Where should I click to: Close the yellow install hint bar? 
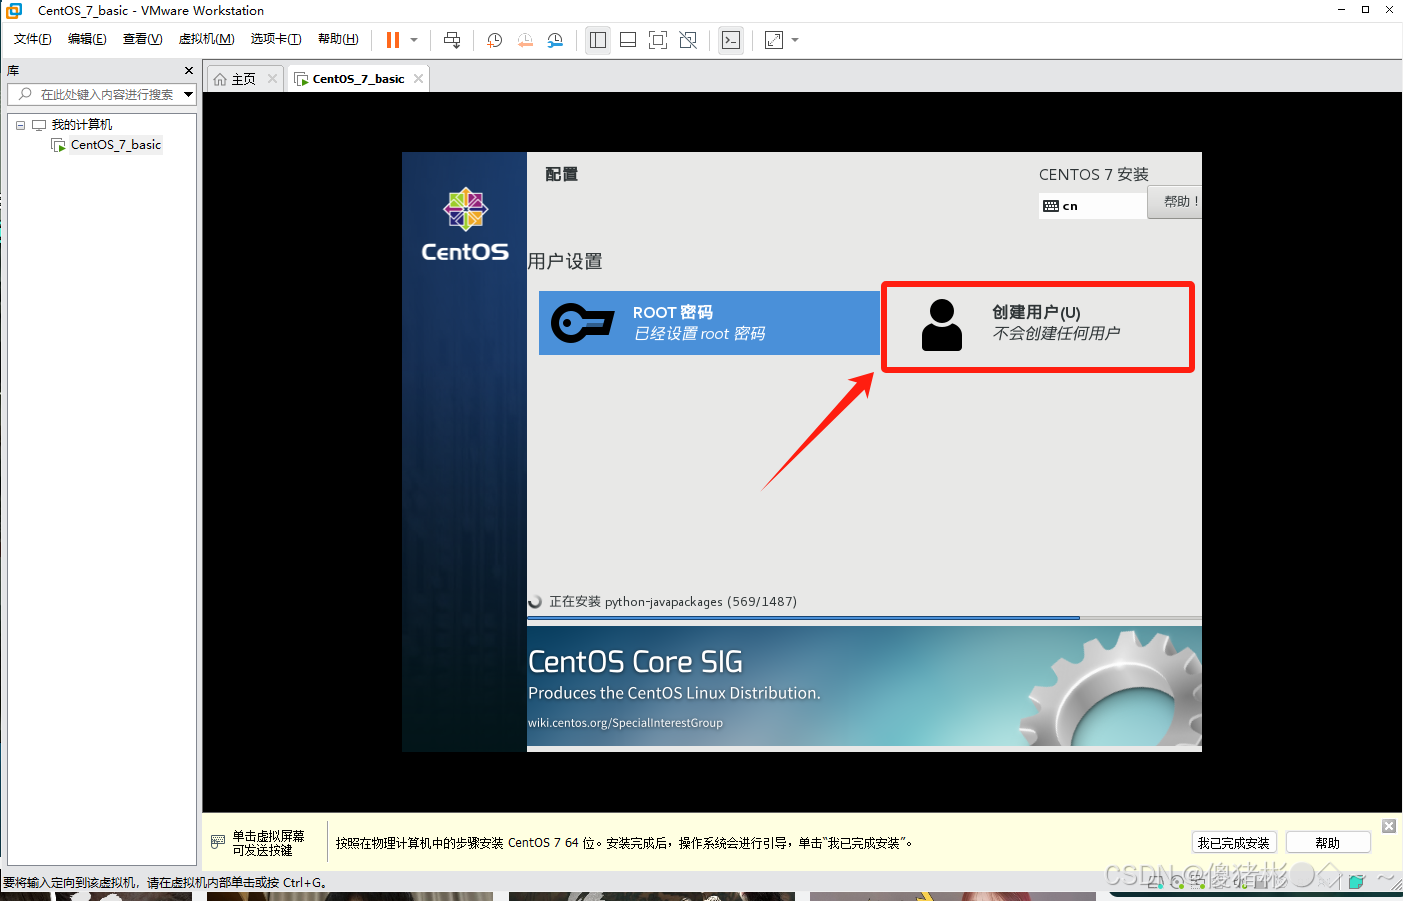(x=1389, y=826)
